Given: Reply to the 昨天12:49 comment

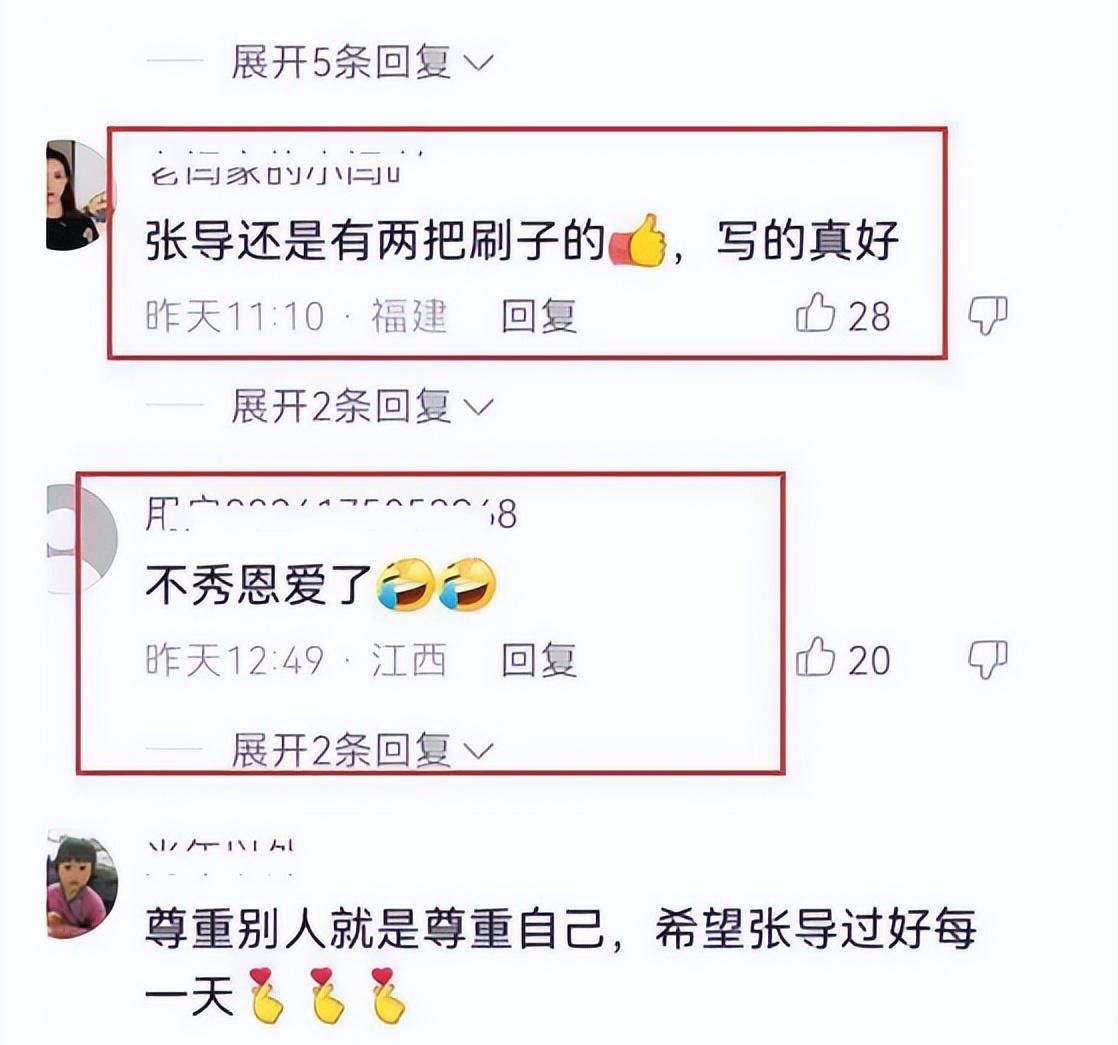Looking at the screenshot, I should click(x=538, y=660).
